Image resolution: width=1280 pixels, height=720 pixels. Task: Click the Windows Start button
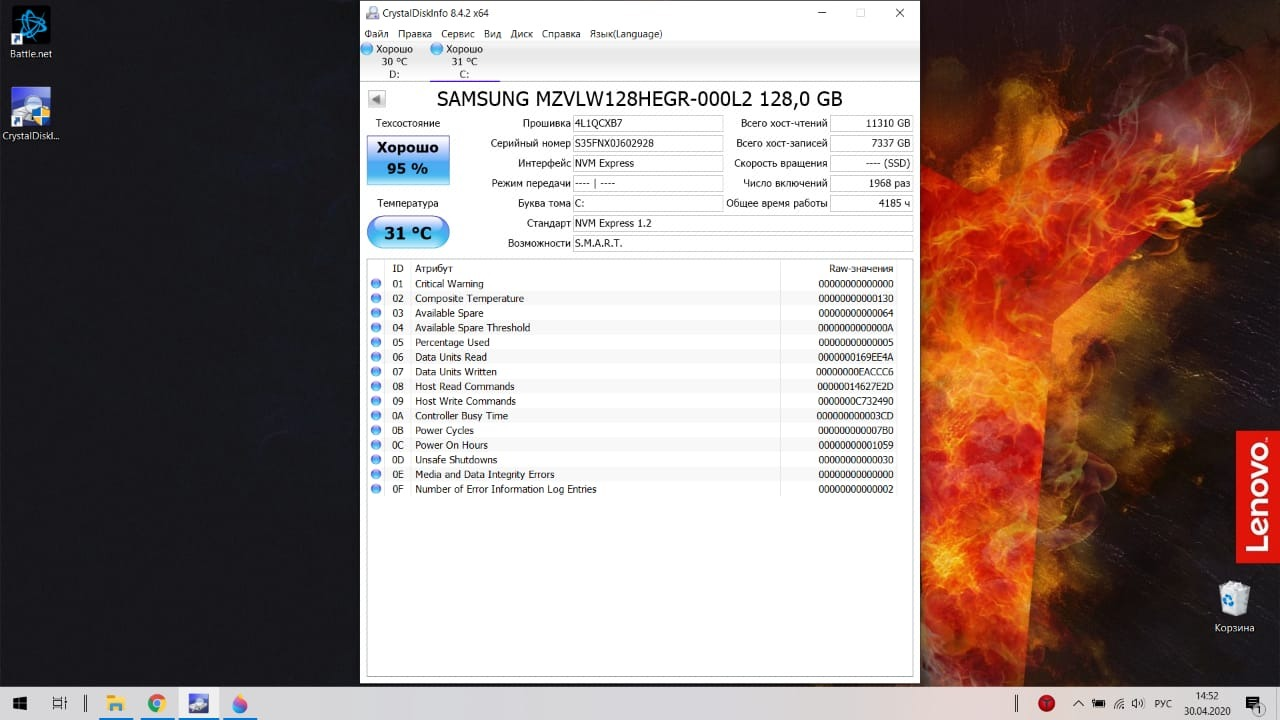coord(19,703)
